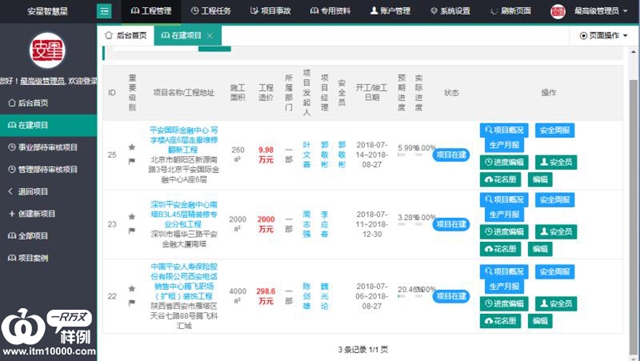Switch to the 后台首页 tab

(x=126, y=36)
